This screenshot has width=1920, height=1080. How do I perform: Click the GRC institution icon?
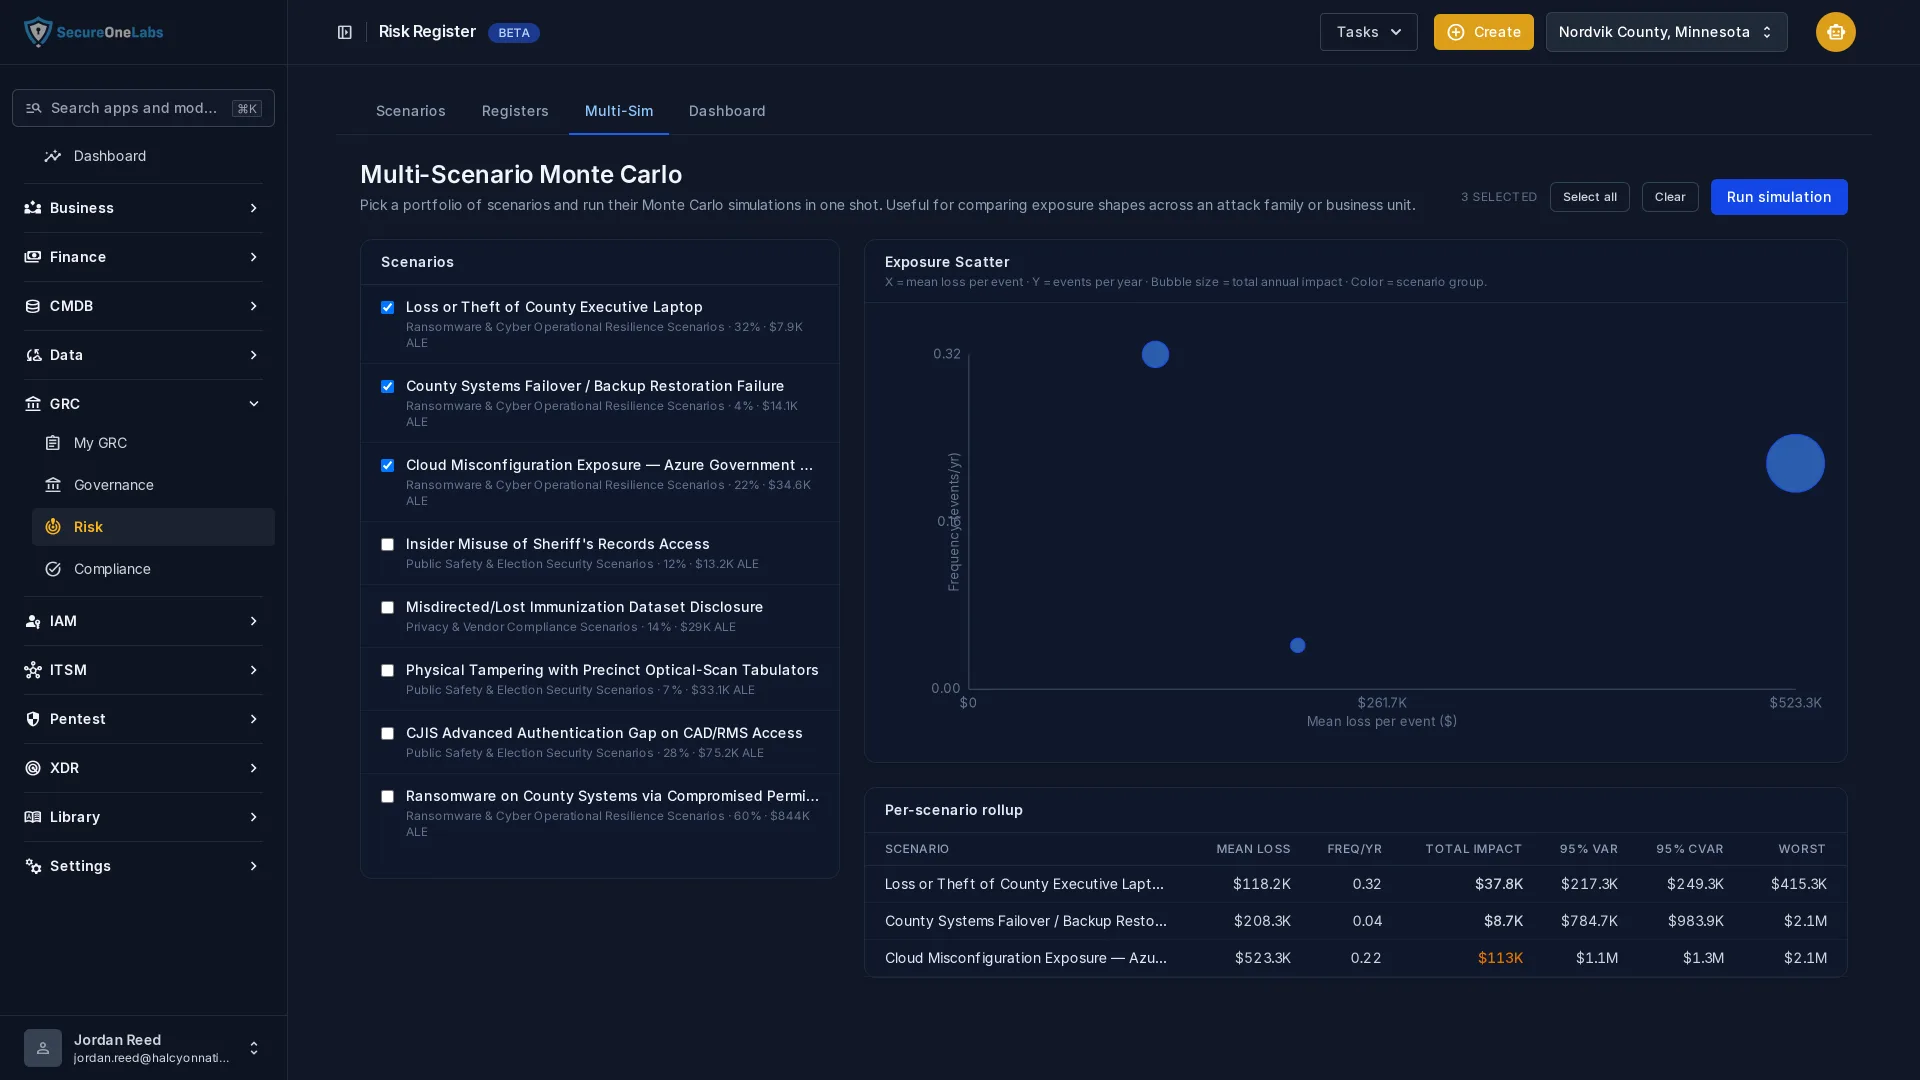coord(33,404)
